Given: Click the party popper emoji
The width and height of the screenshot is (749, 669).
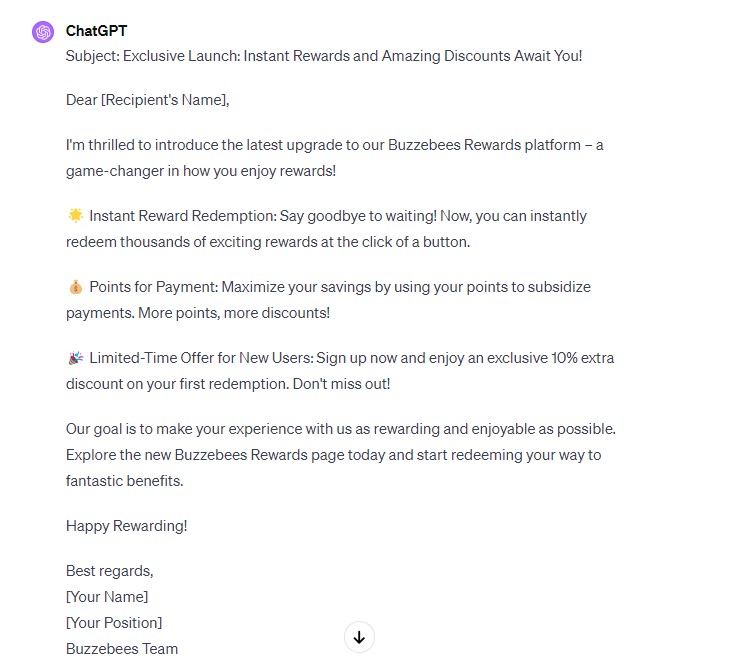Looking at the screenshot, I should (x=75, y=358).
